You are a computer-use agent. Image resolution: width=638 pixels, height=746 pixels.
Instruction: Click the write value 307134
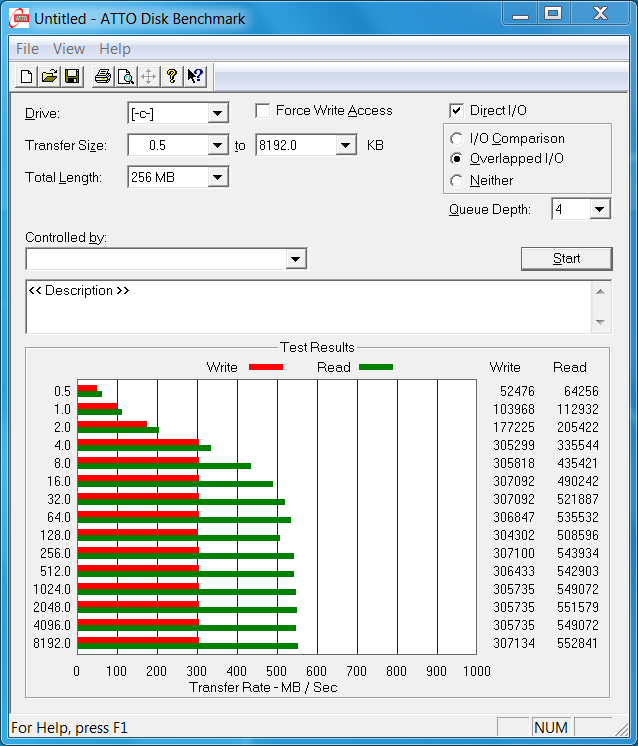click(514, 643)
